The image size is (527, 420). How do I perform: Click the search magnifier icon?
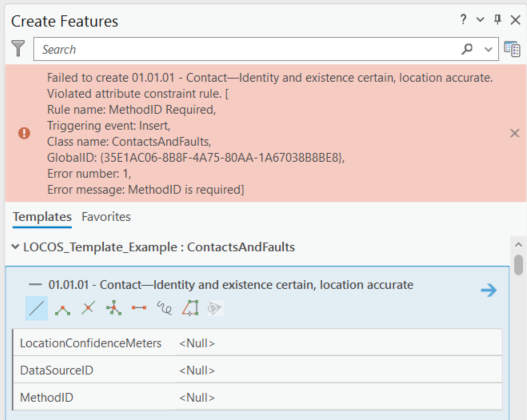click(467, 49)
